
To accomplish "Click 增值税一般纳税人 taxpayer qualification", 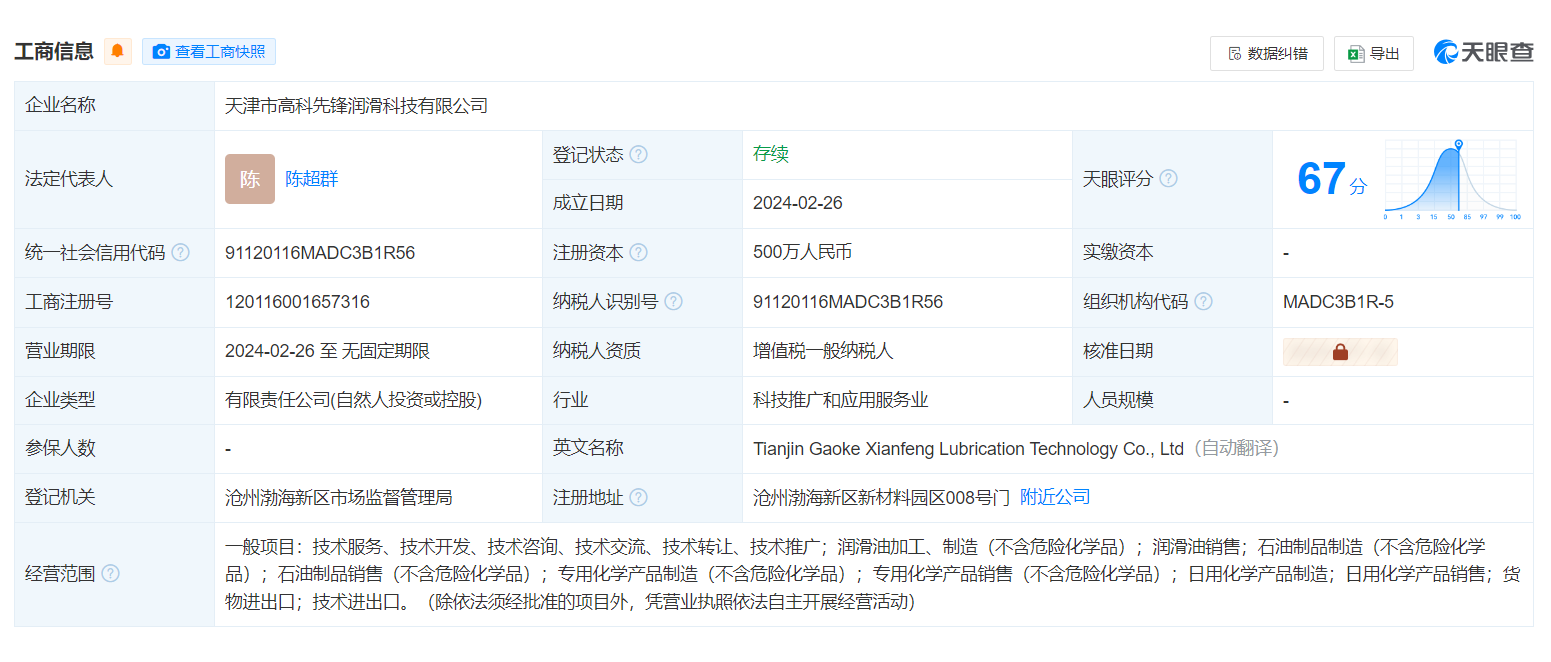I will pyautogui.click(x=823, y=351).
